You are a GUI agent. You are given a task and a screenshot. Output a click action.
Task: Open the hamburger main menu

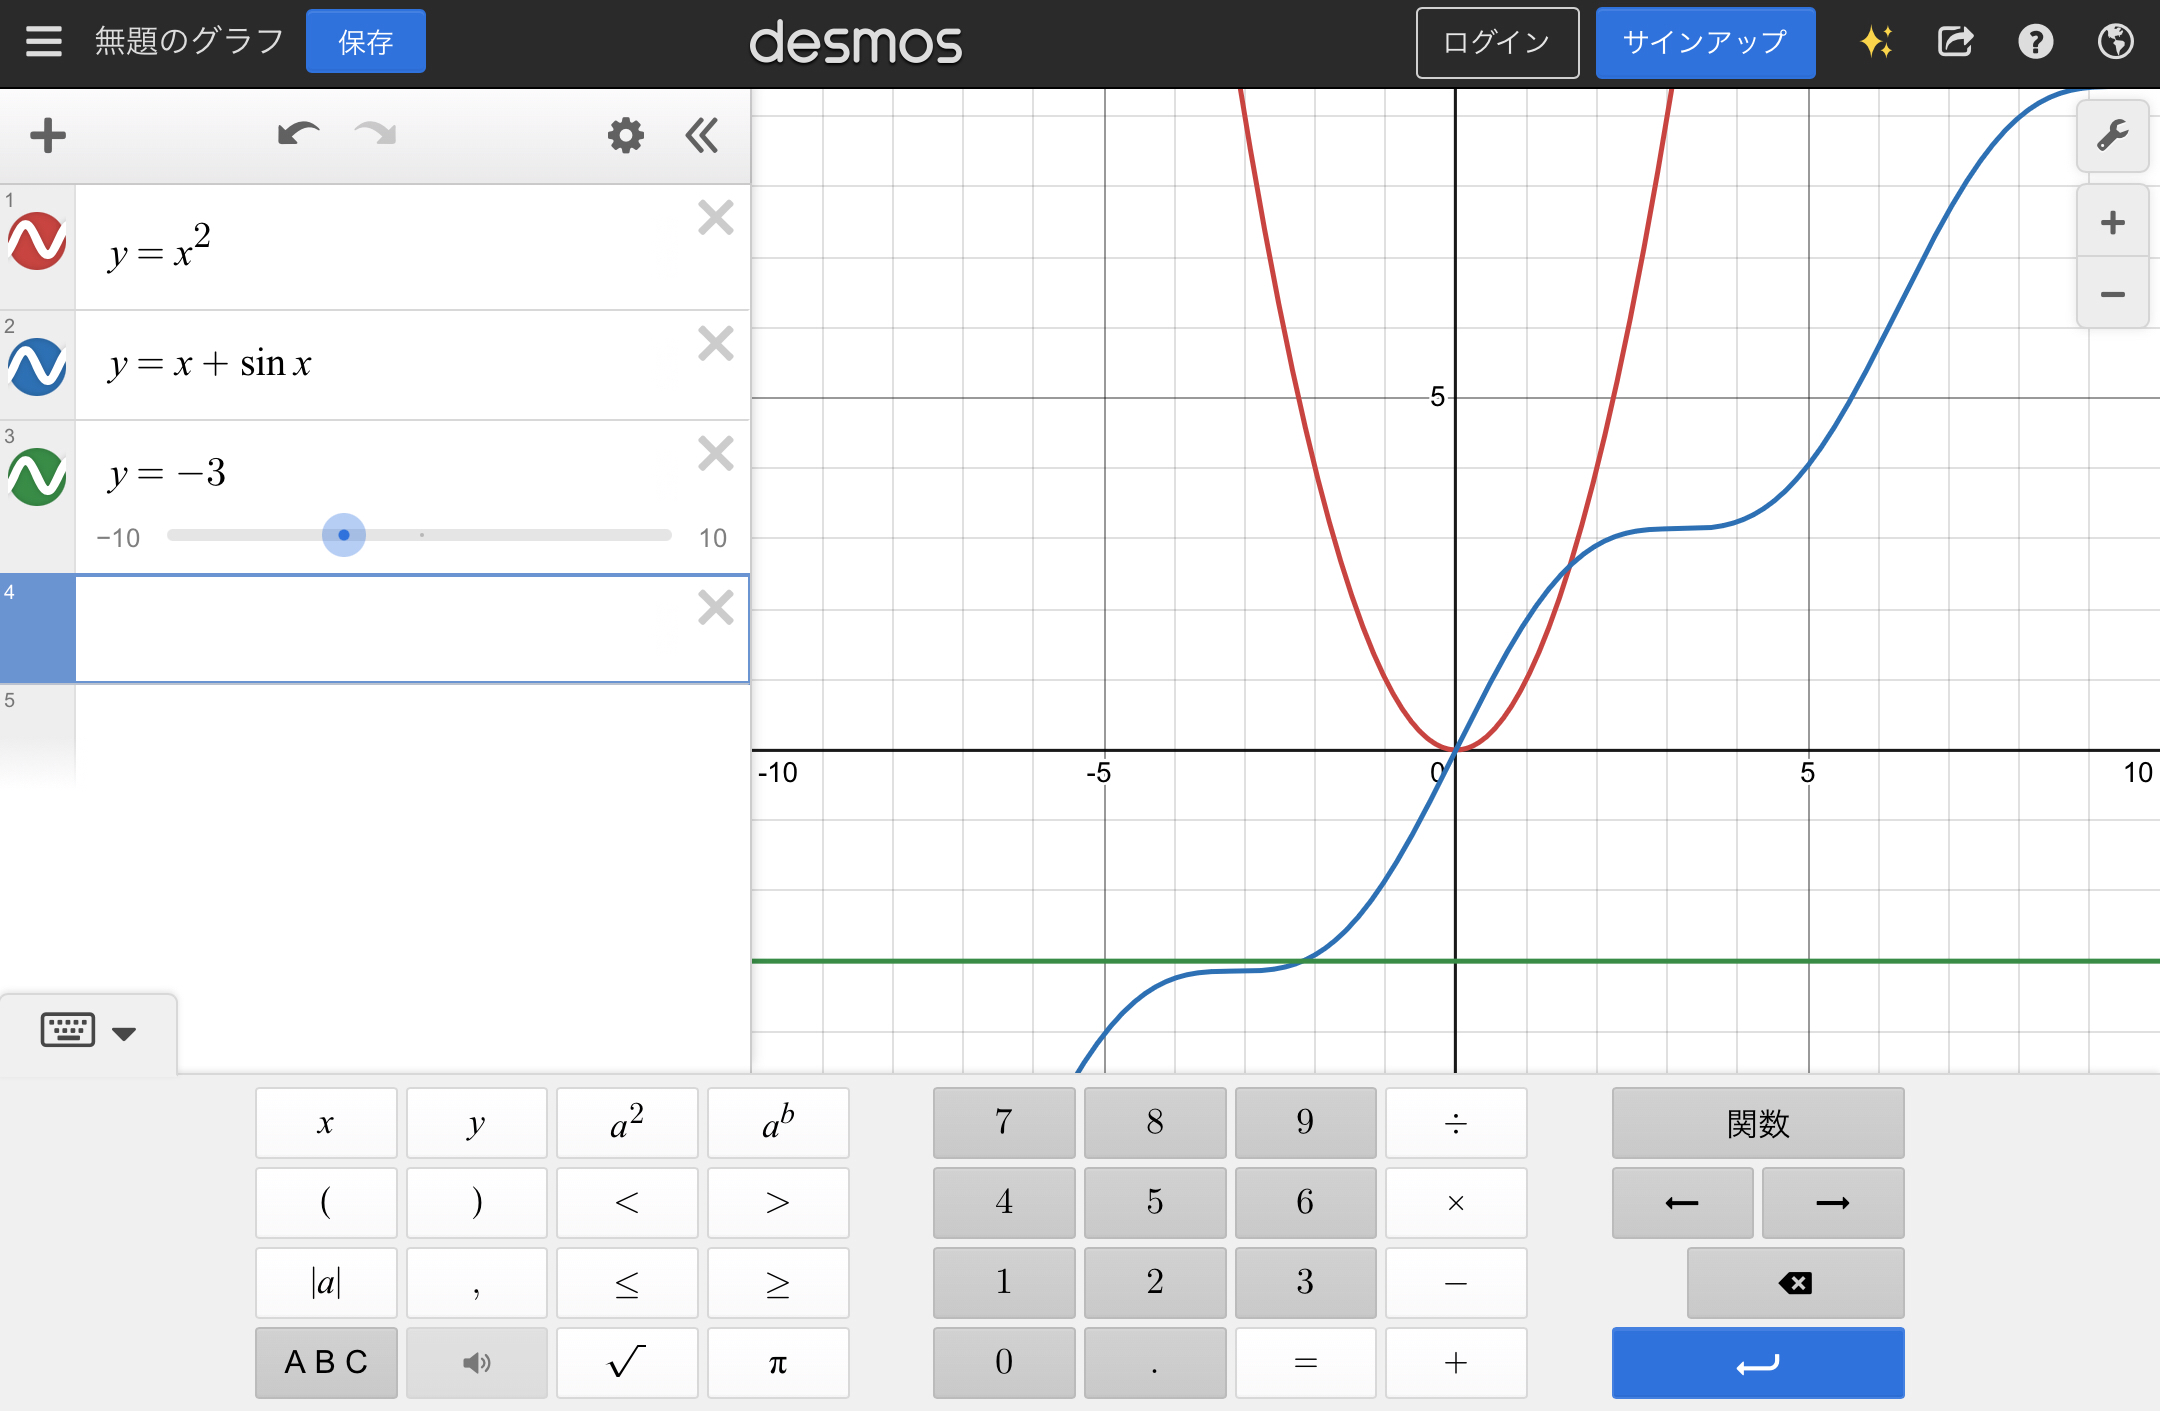[x=43, y=41]
